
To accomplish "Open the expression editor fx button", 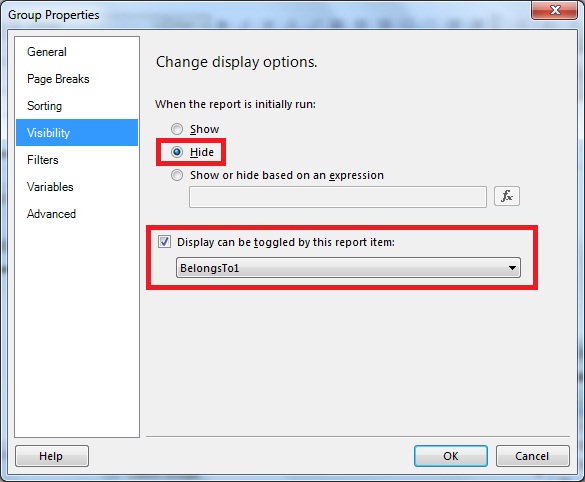I will (x=507, y=196).
